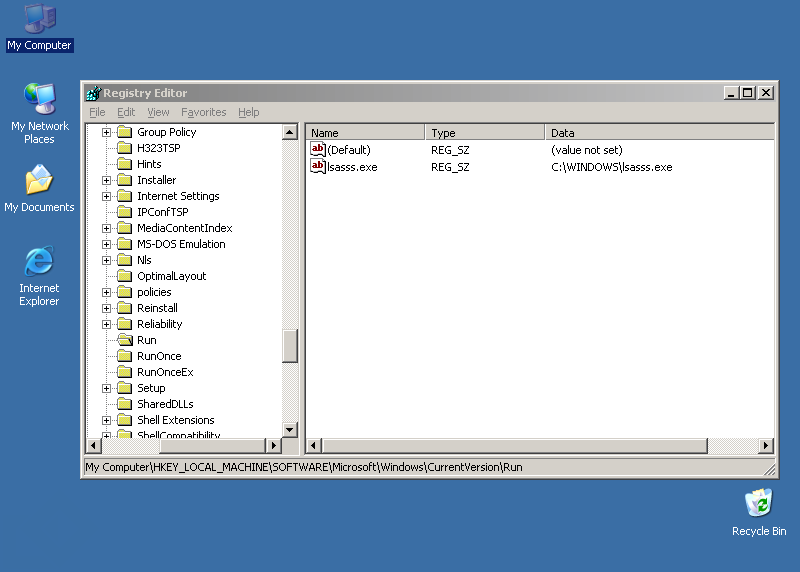Click the Internet Settings folder icon
Image resolution: width=800 pixels, height=572 pixels.
[x=124, y=196]
